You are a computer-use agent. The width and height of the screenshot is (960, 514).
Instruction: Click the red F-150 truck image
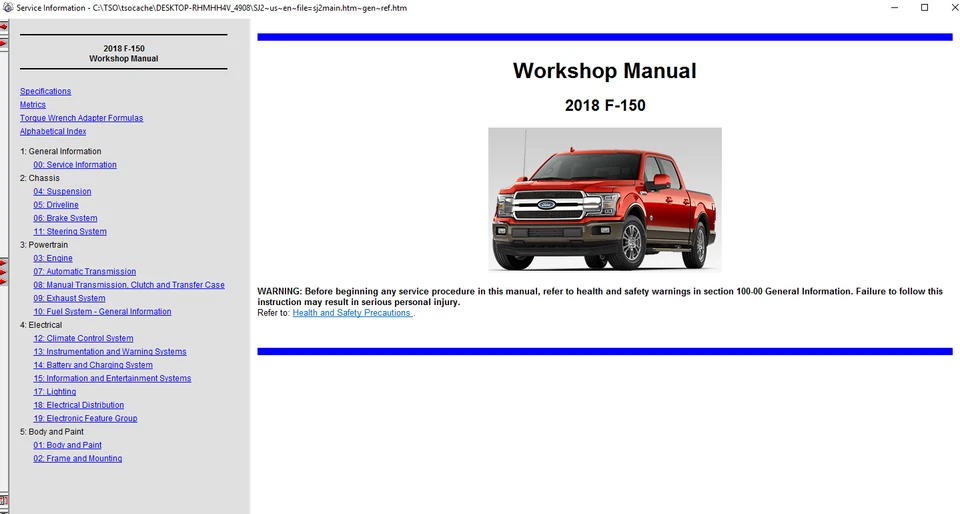coord(605,199)
